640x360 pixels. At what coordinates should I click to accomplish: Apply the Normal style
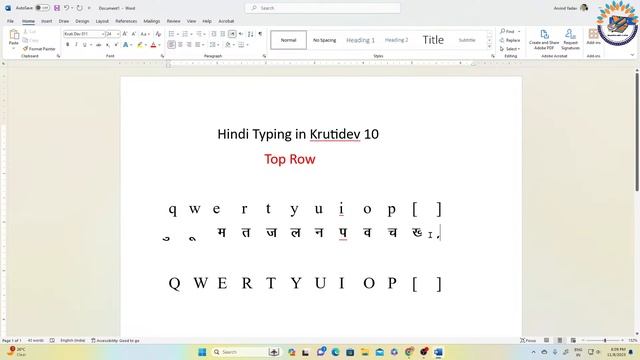pyautogui.click(x=288, y=40)
